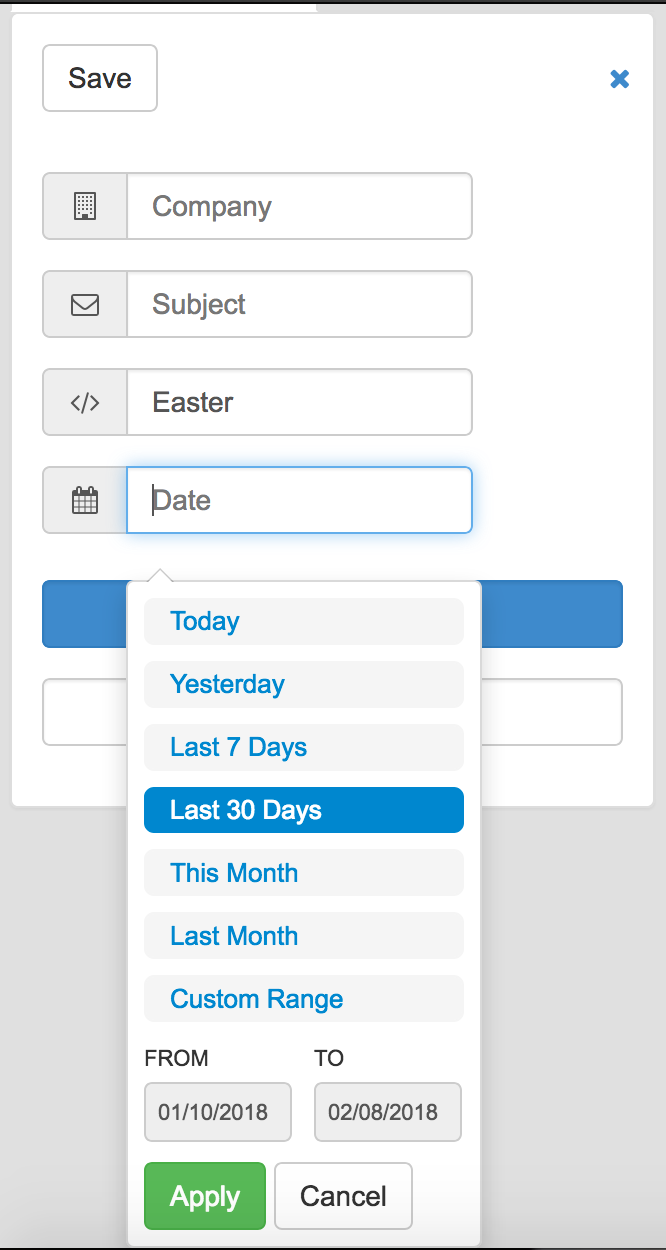666x1250 pixels.
Task: Click the Save button
Action: click(99, 78)
